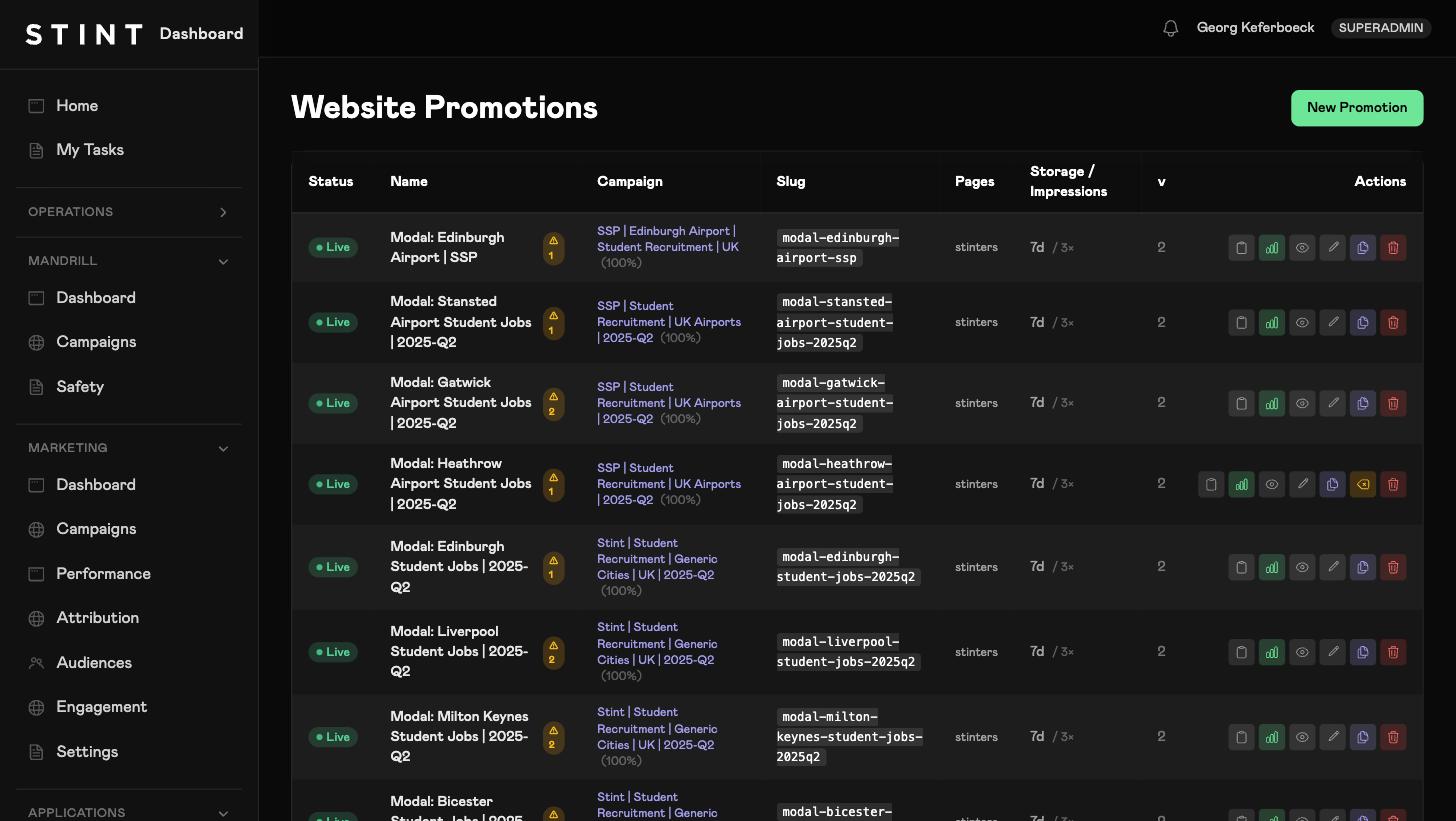Screen dimensions: 1456x821
Task: Click the New Promotion button
Action: [x=1357, y=108]
